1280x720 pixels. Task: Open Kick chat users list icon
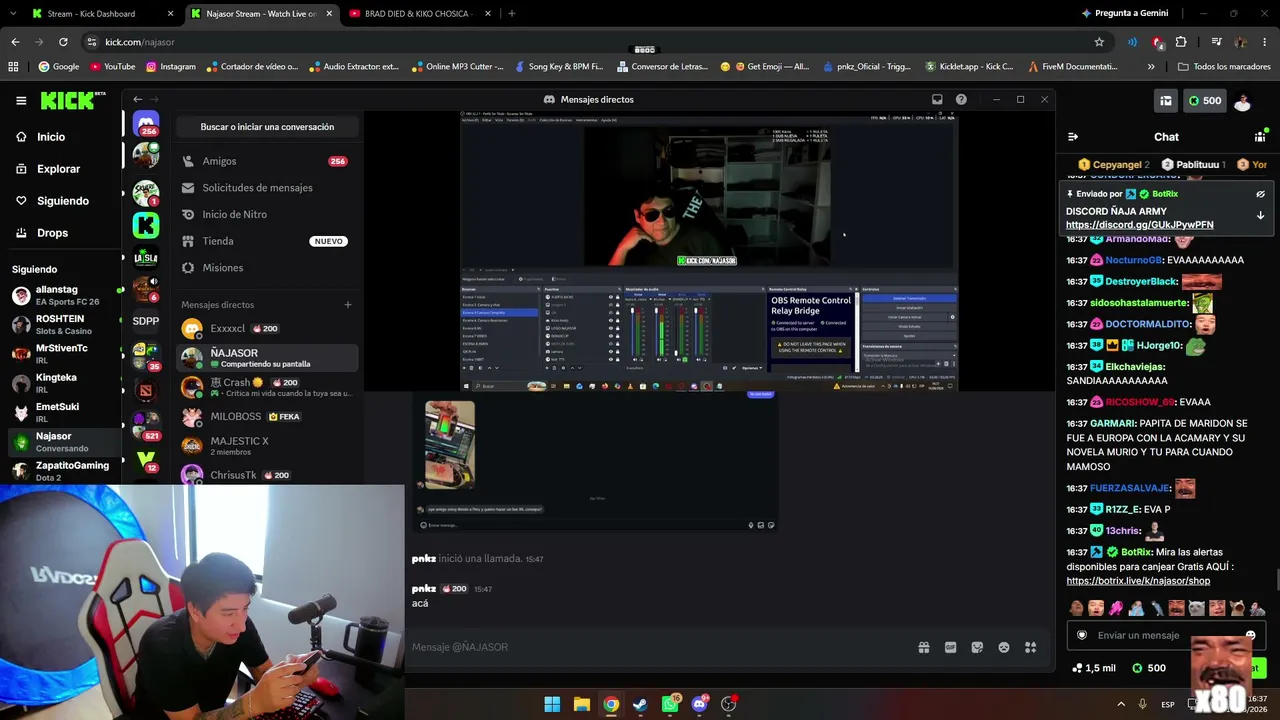coord(1260,137)
